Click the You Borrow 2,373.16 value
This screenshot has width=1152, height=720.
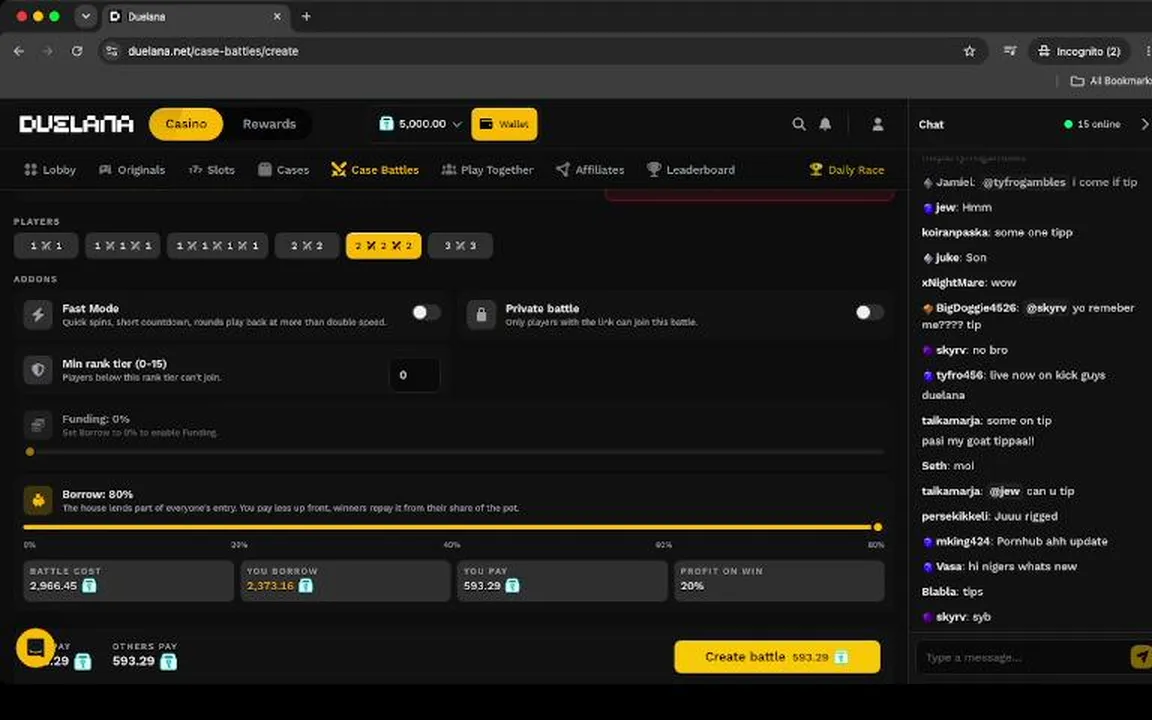[x=270, y=586]
